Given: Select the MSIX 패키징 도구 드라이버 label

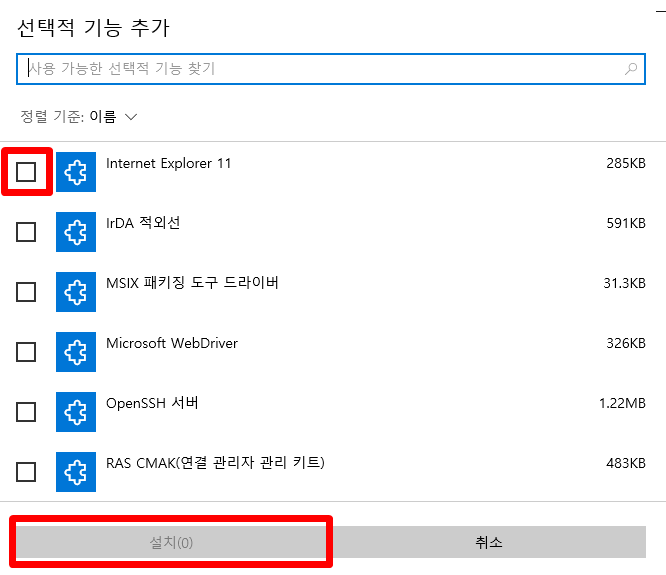Looking at the screenshot, I should [192, 283].
